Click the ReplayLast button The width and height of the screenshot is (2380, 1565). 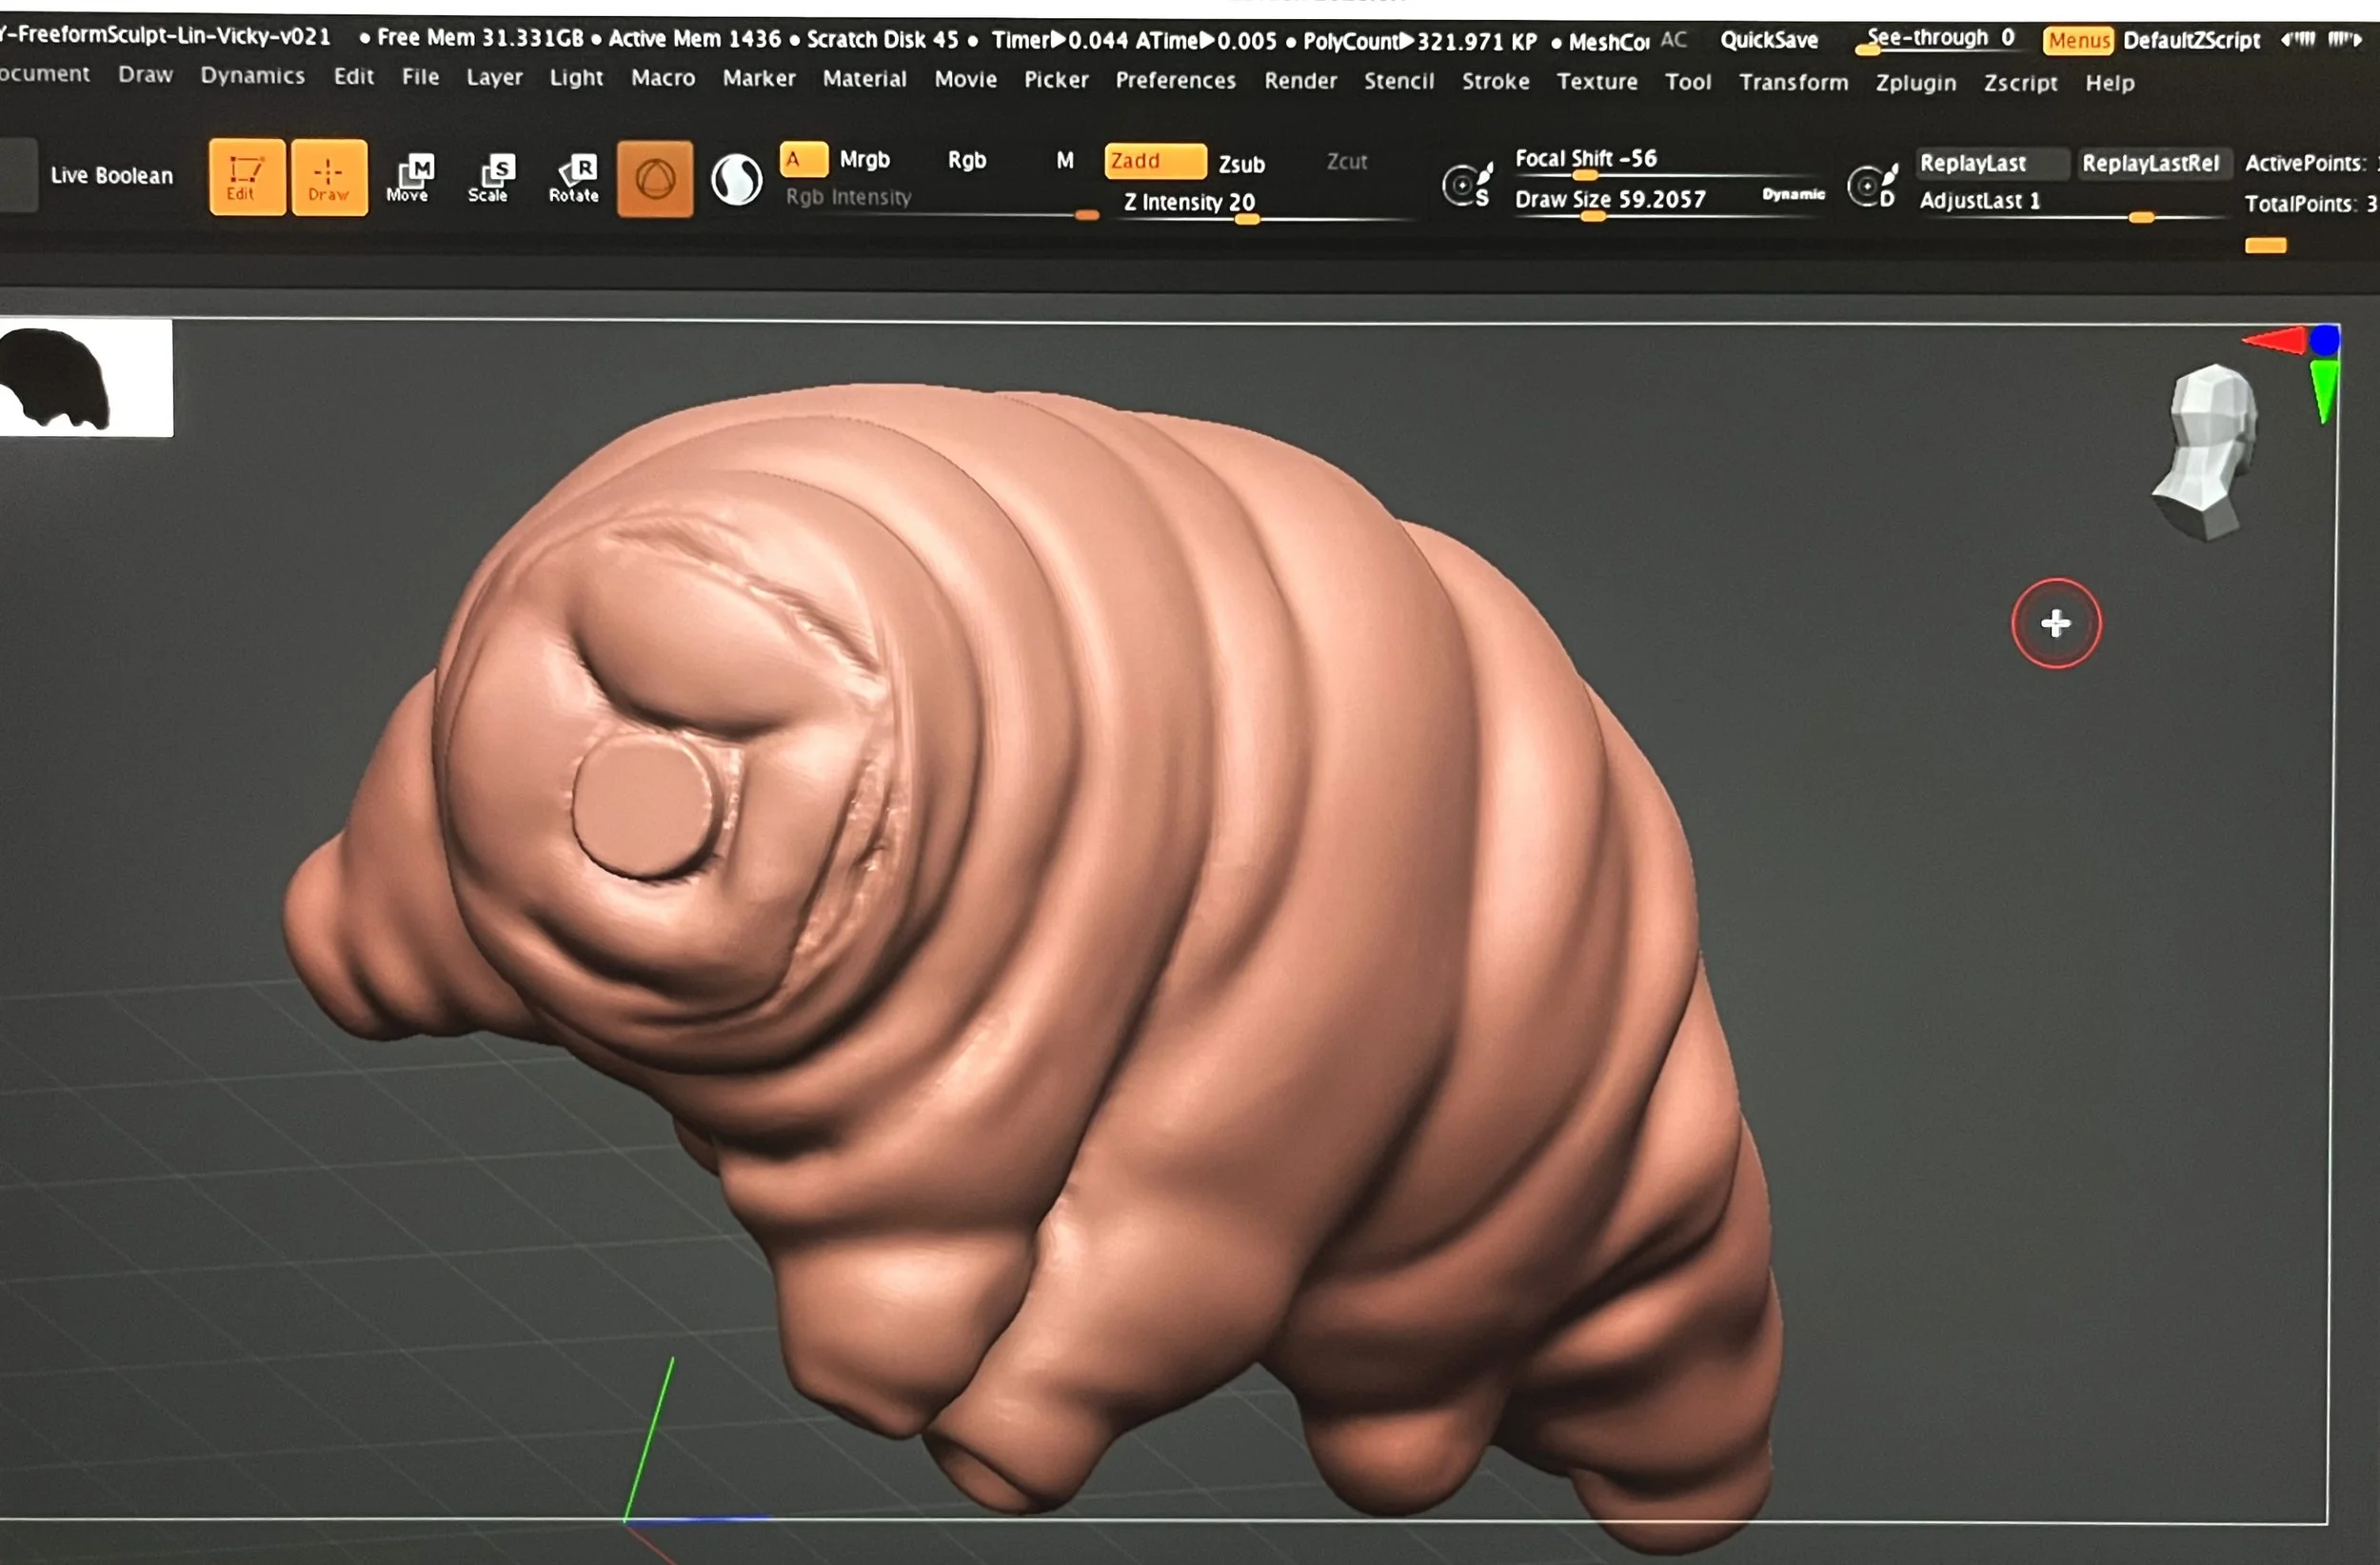1991,163
